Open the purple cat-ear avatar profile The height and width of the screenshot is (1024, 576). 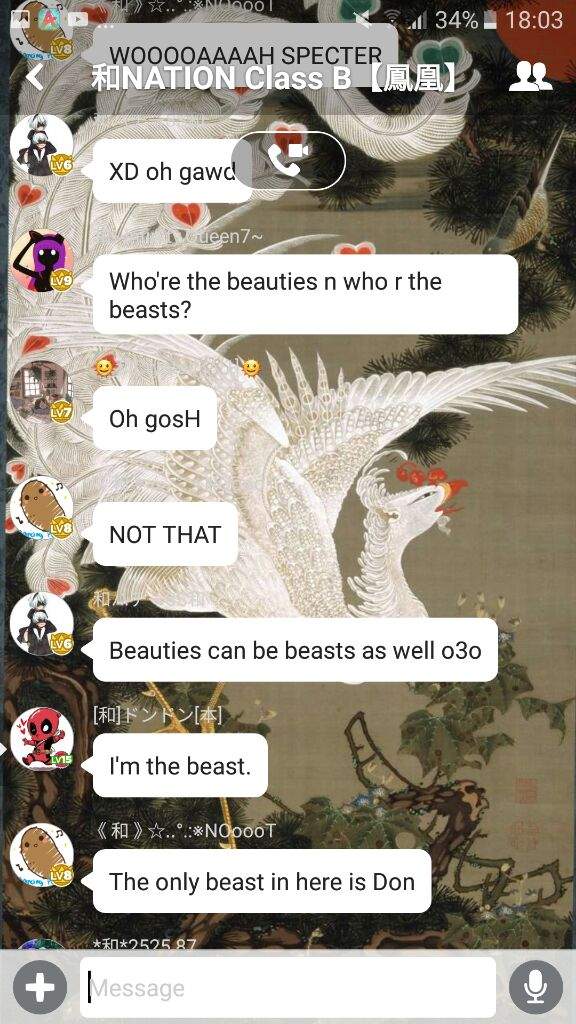point(42,261)
